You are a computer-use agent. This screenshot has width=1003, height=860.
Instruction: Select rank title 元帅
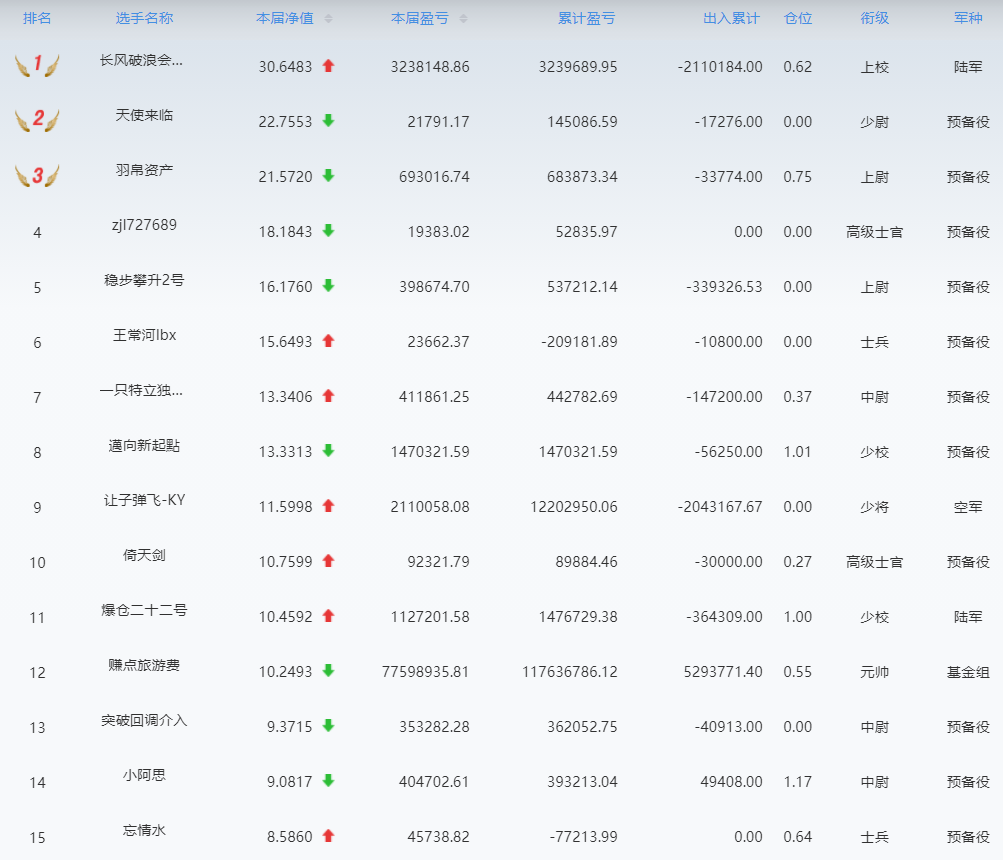[874, 672]
